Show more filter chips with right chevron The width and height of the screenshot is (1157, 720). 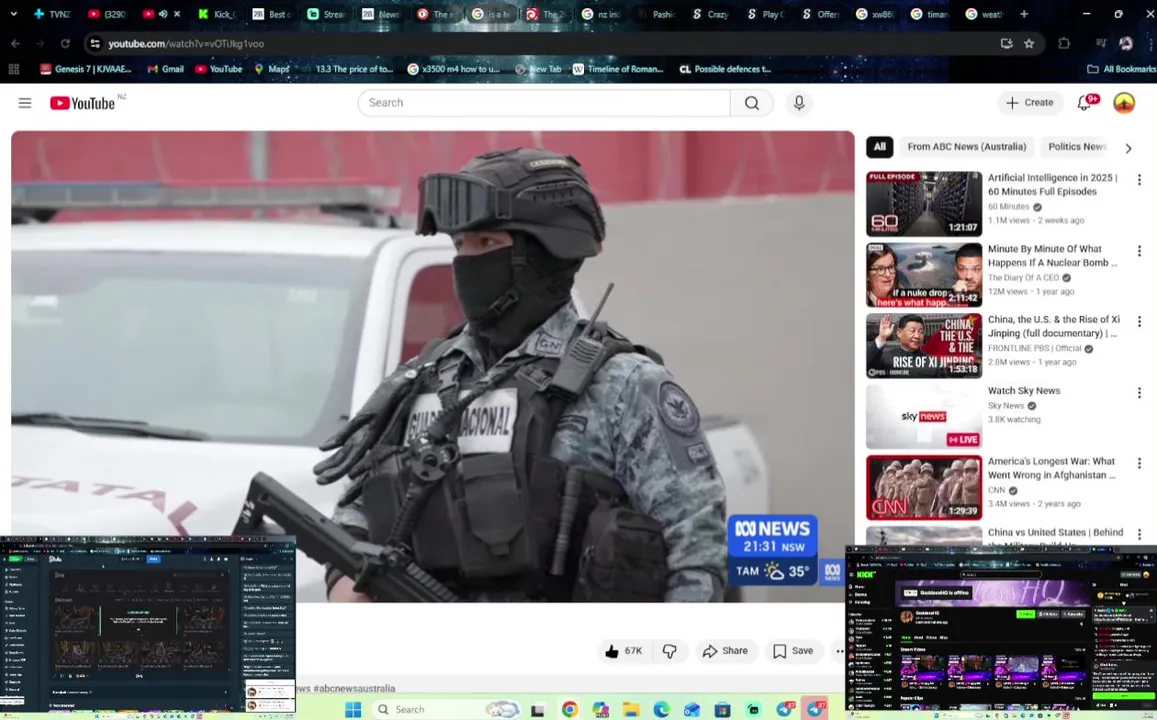[1128, 148]
